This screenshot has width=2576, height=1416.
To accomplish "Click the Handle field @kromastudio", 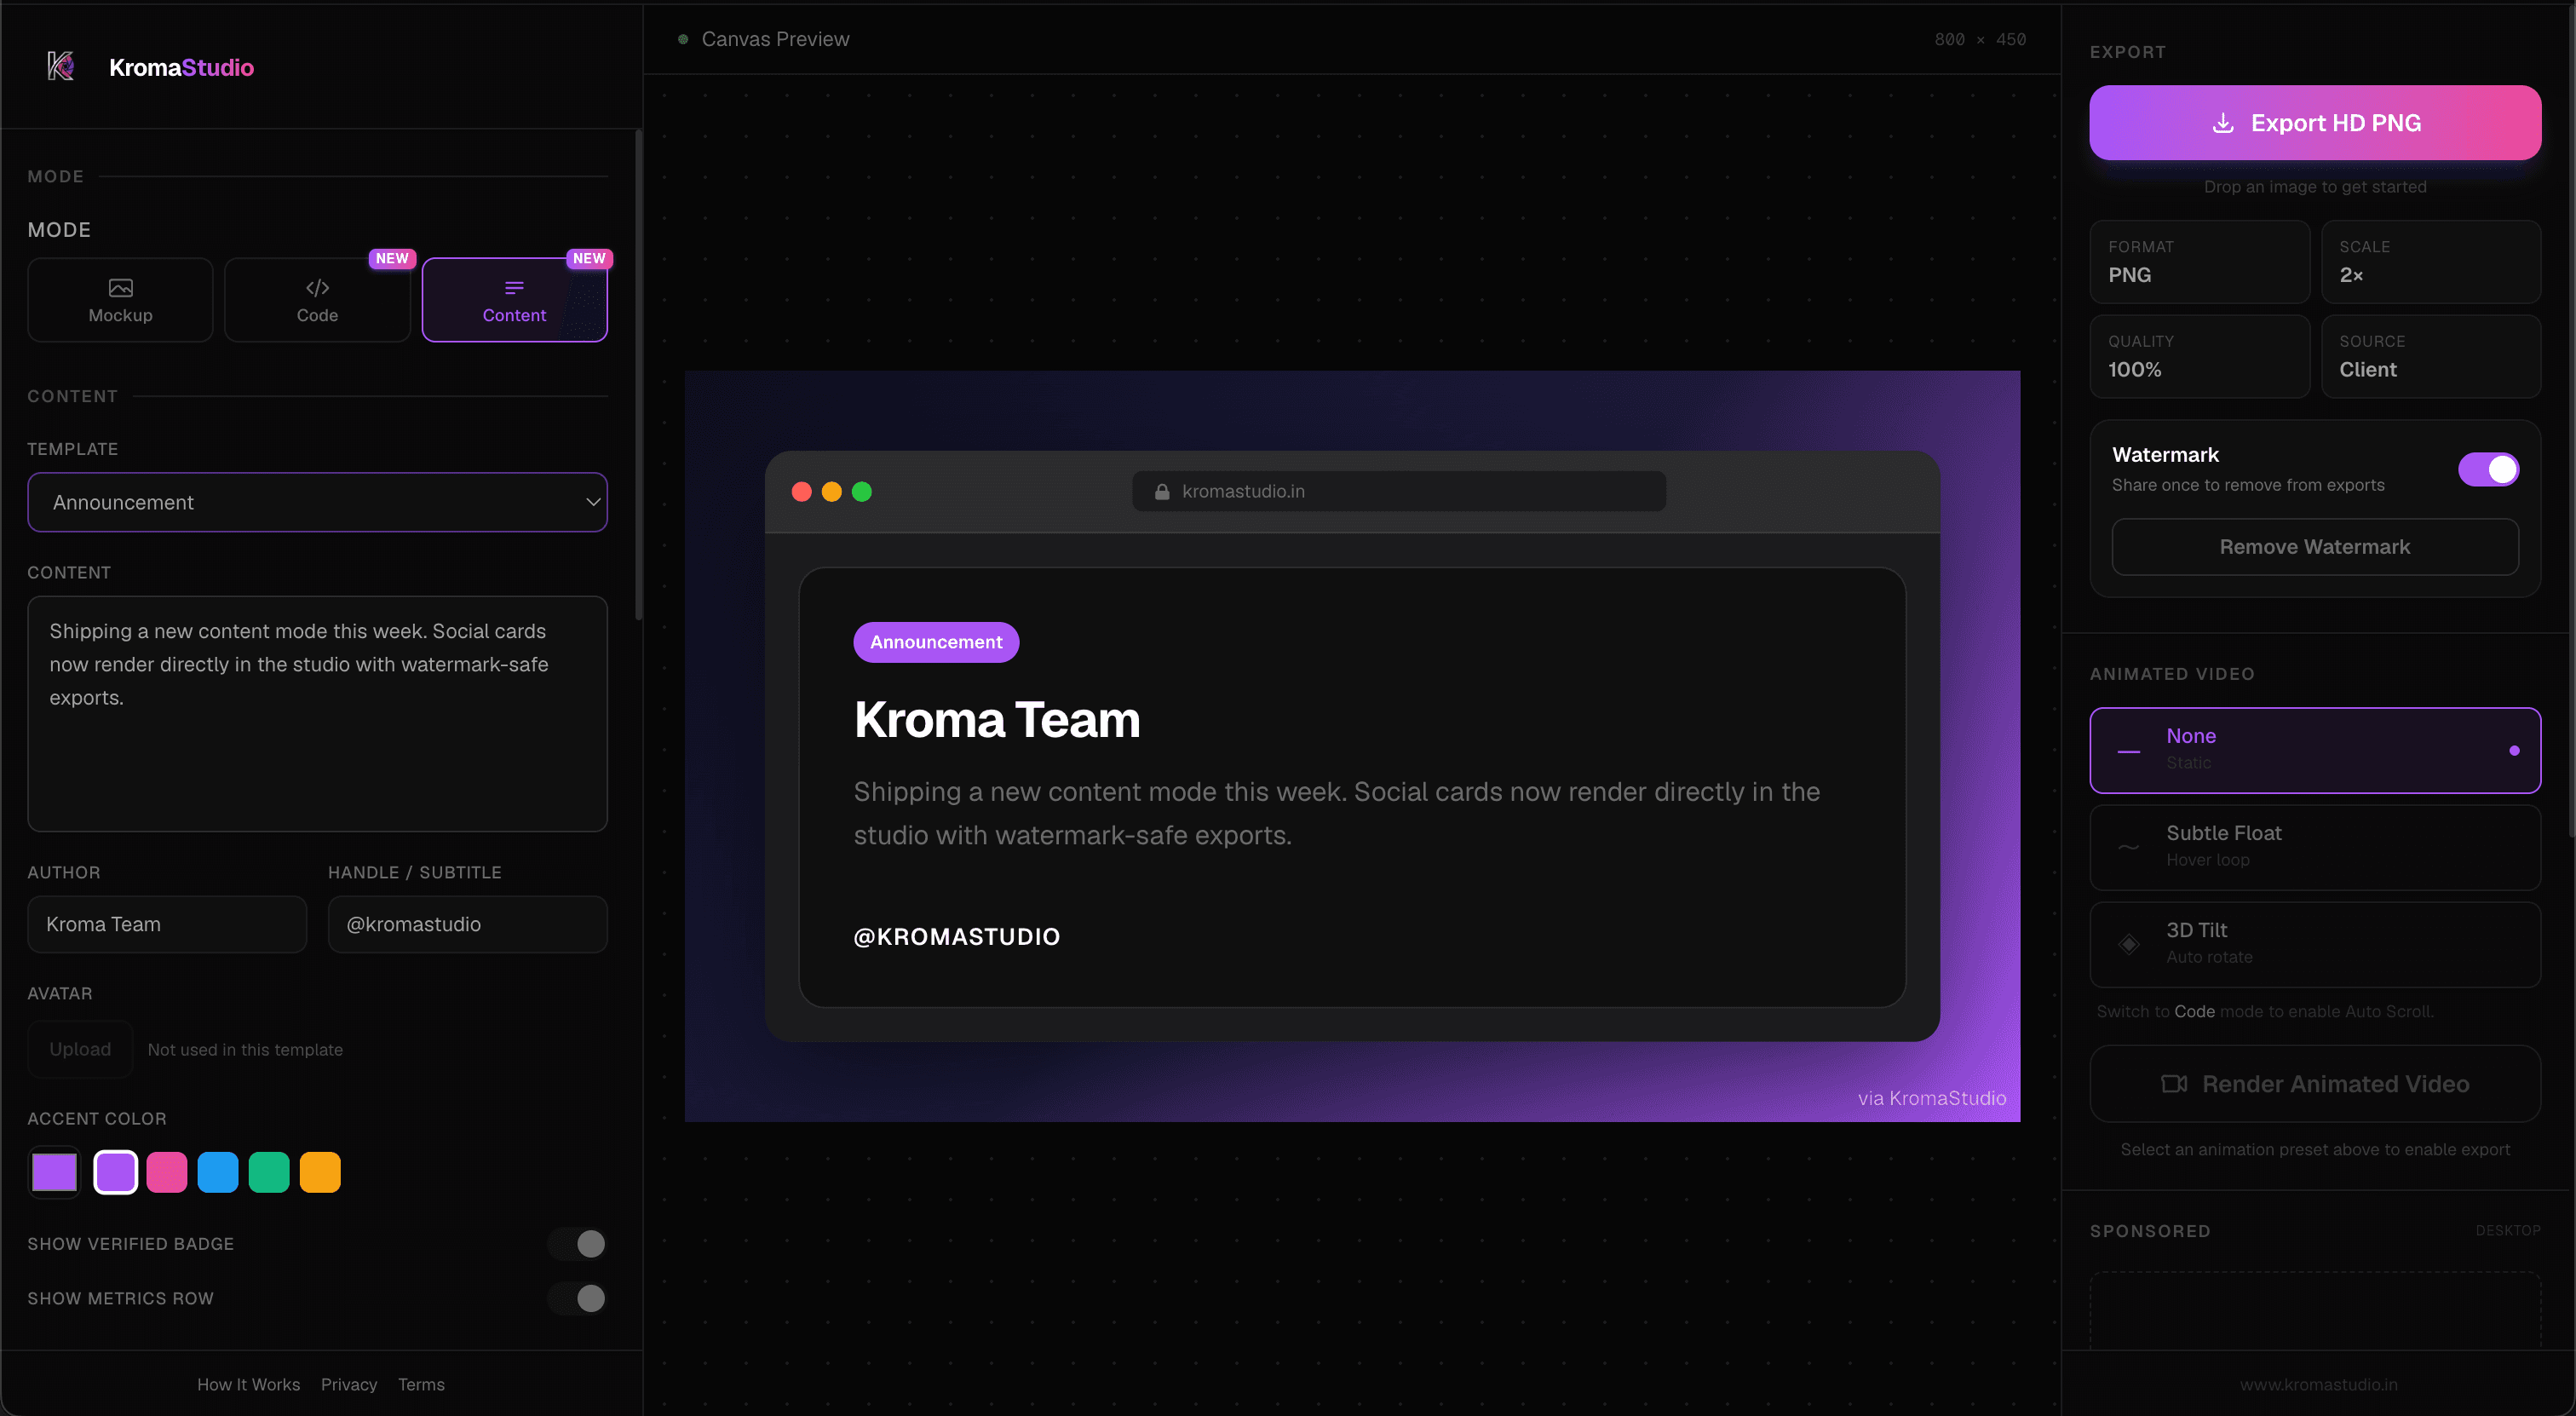I will [467, 924].
